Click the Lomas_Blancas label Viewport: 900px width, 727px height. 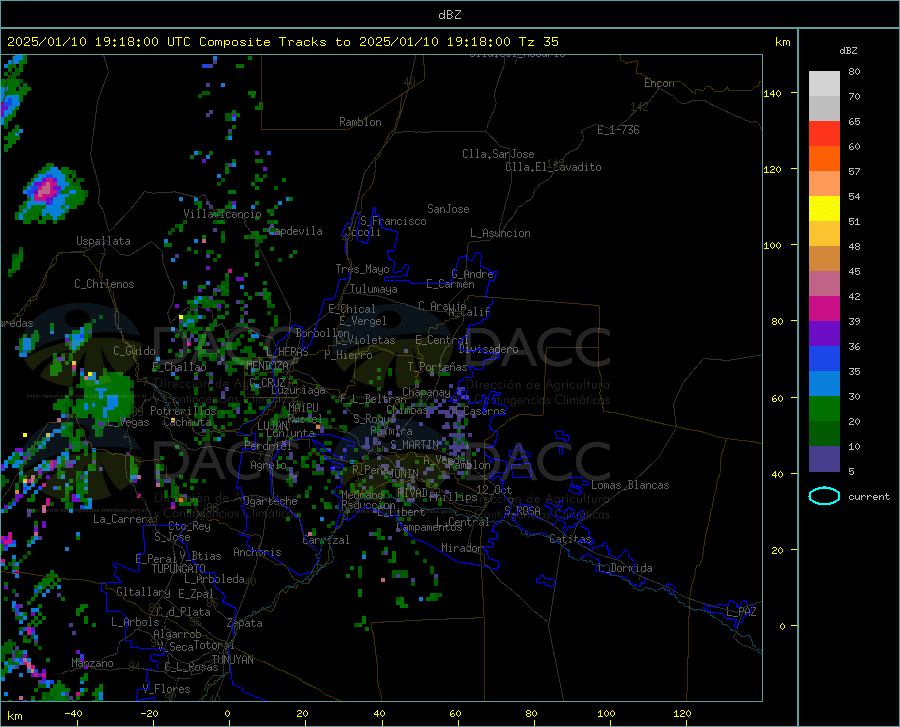click(630, 485)
